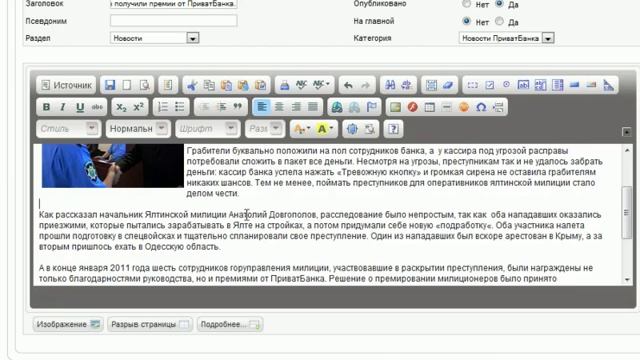This screenshot has height=360, width=640.
Task: Collapse the editor toolbar
Action: click(x=626, y=132)
